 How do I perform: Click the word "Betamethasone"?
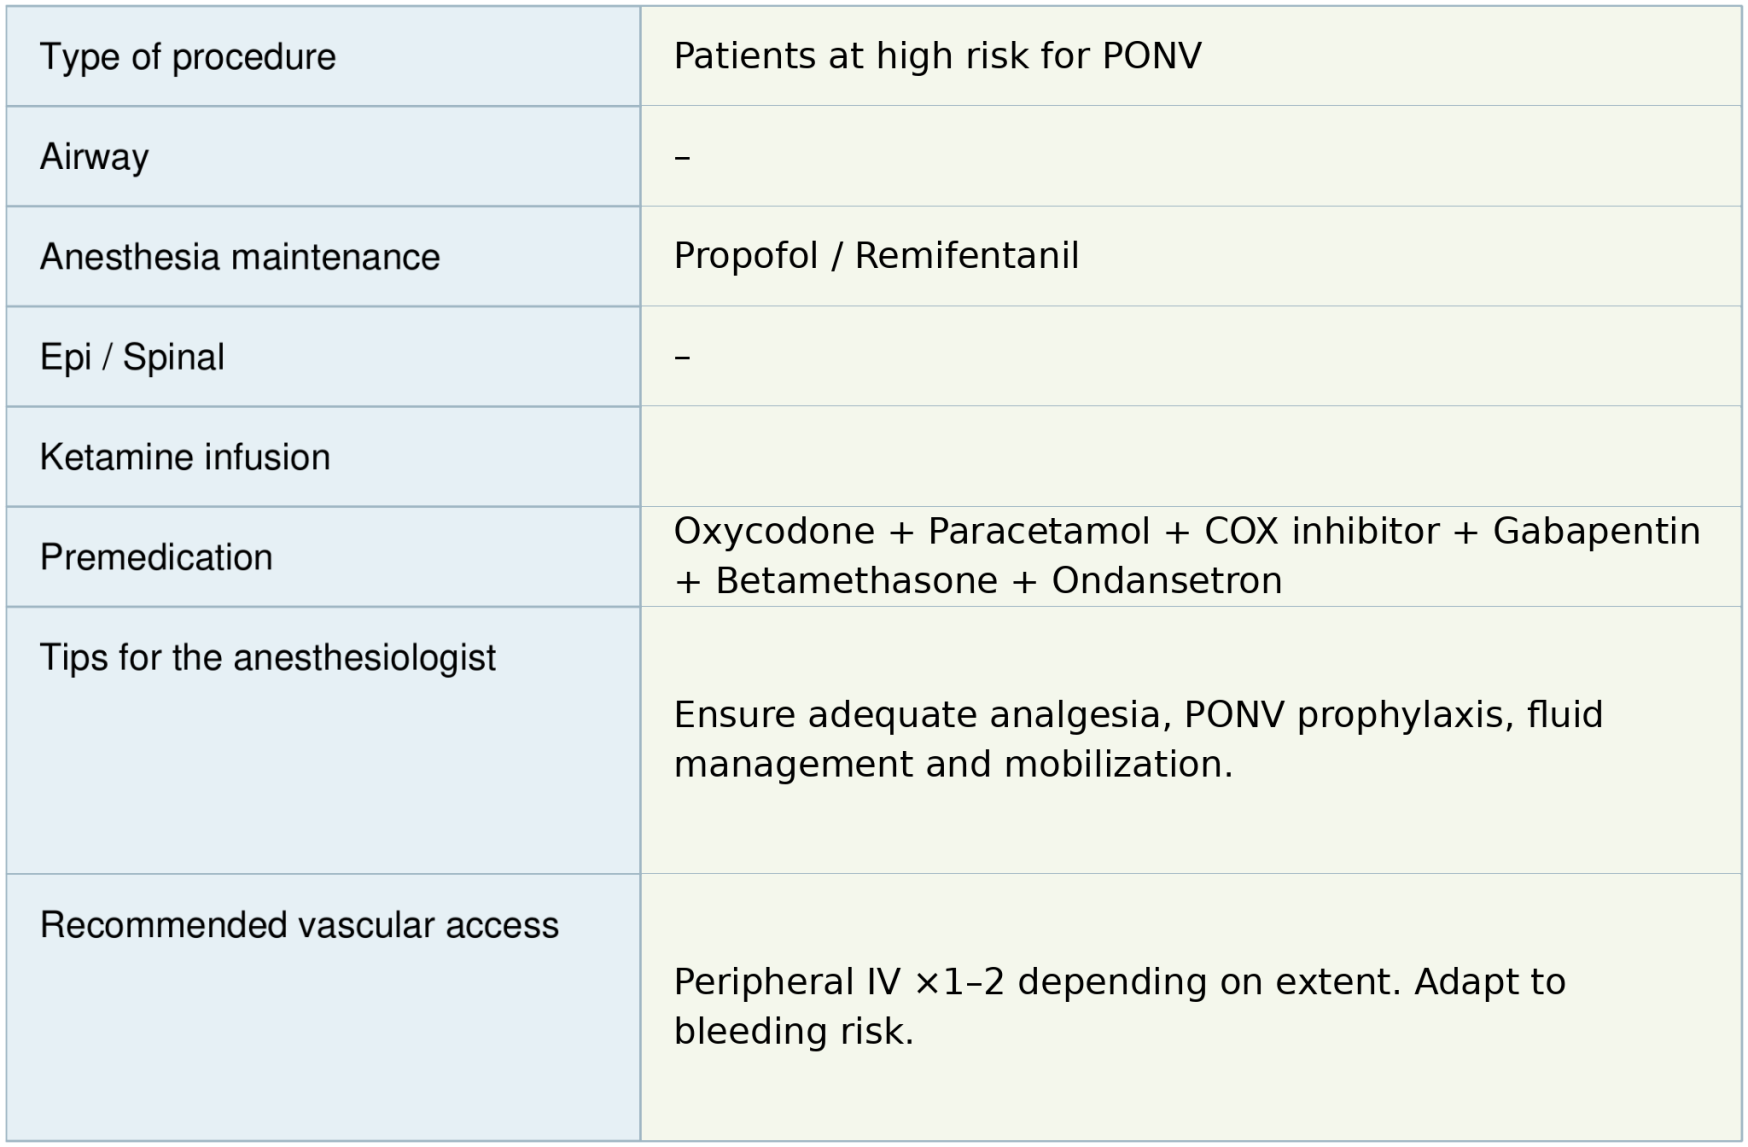point(856,581)
